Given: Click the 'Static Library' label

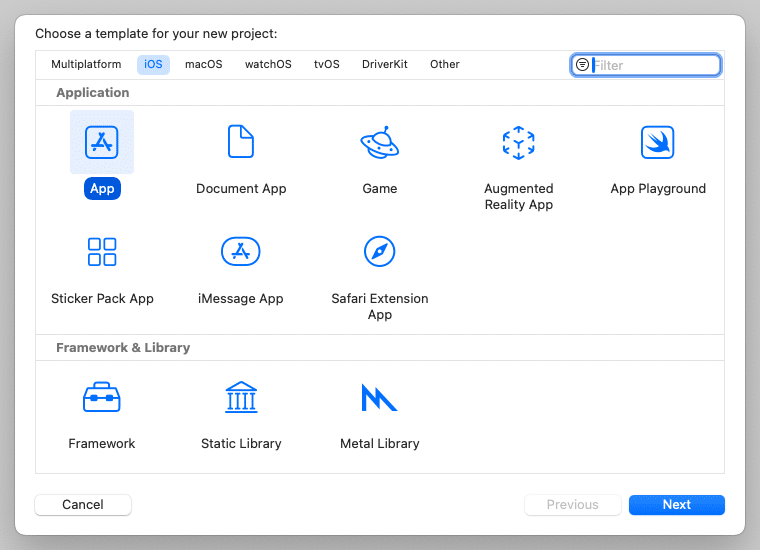Looking at the screenshot, I should coord(241,443).
